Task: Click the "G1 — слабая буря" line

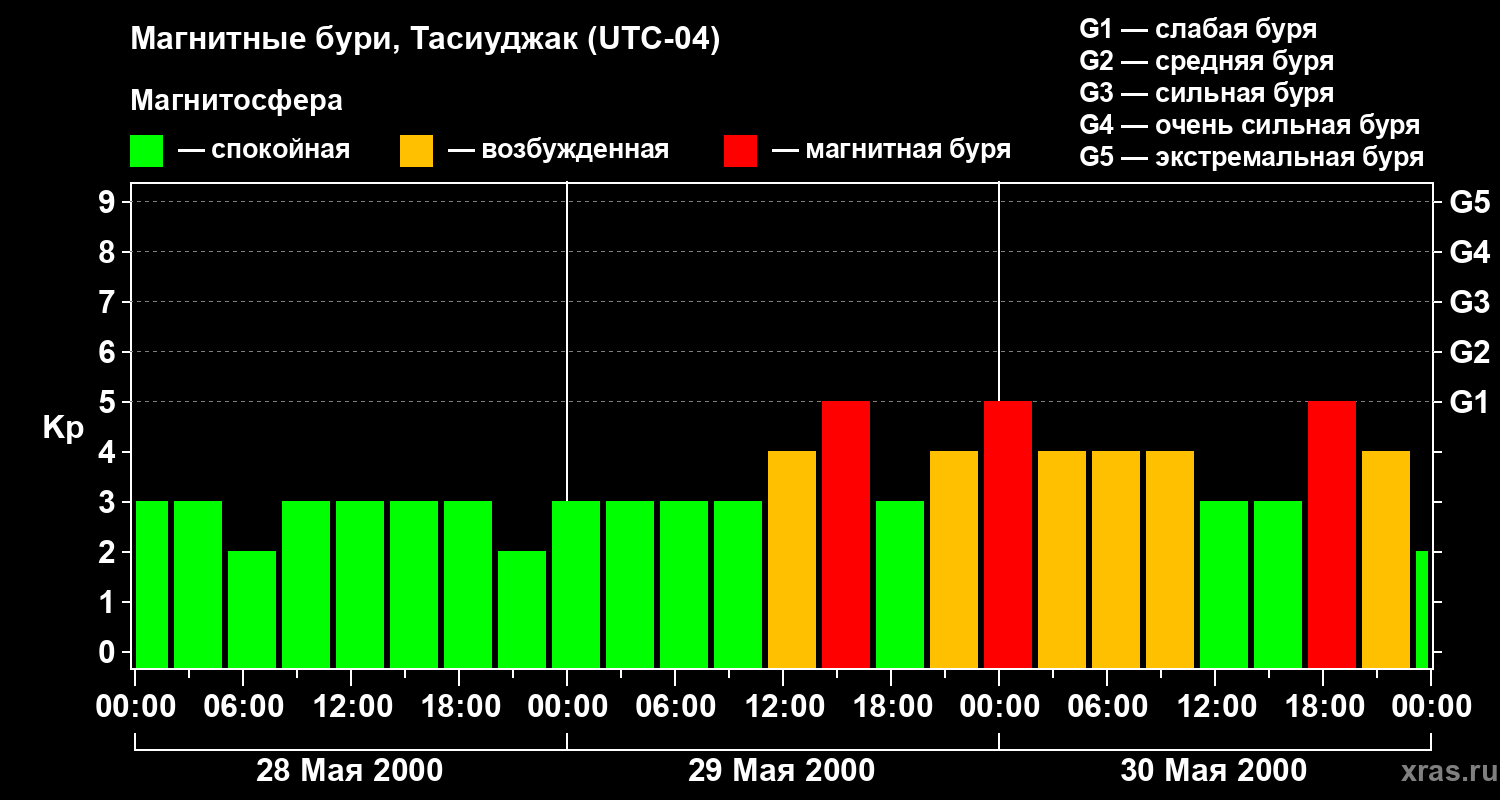Action: (x=1198, y=29)
